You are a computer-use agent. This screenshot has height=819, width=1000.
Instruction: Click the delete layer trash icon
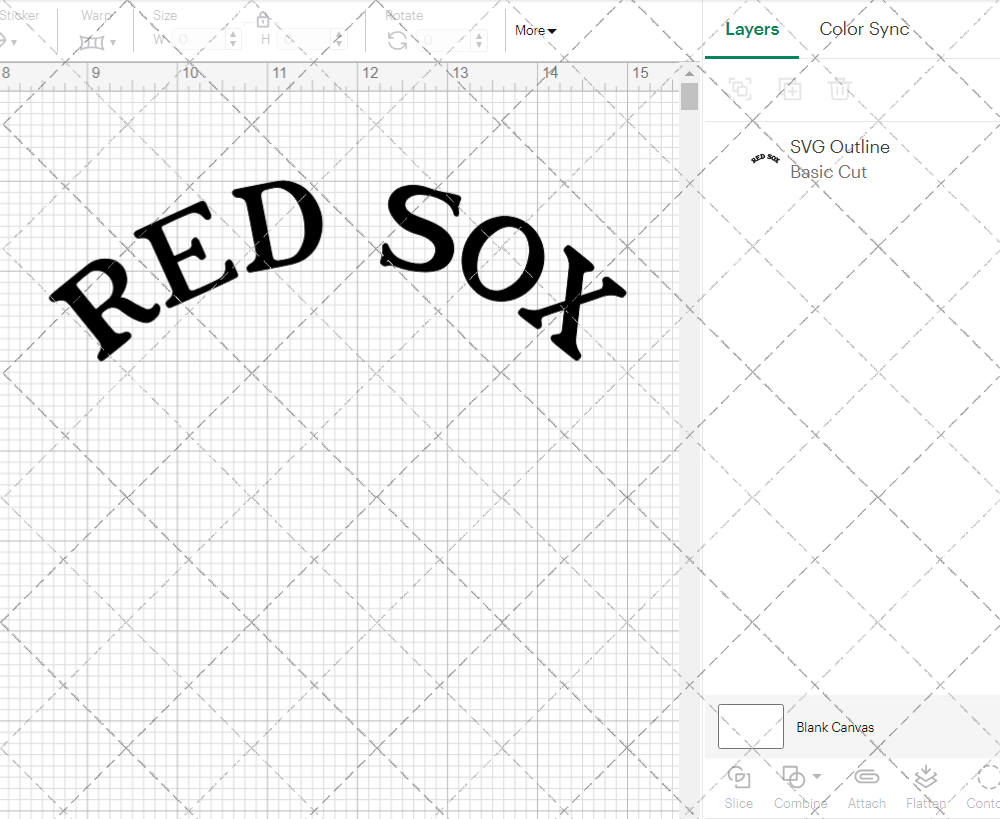[x=841, y=90]
